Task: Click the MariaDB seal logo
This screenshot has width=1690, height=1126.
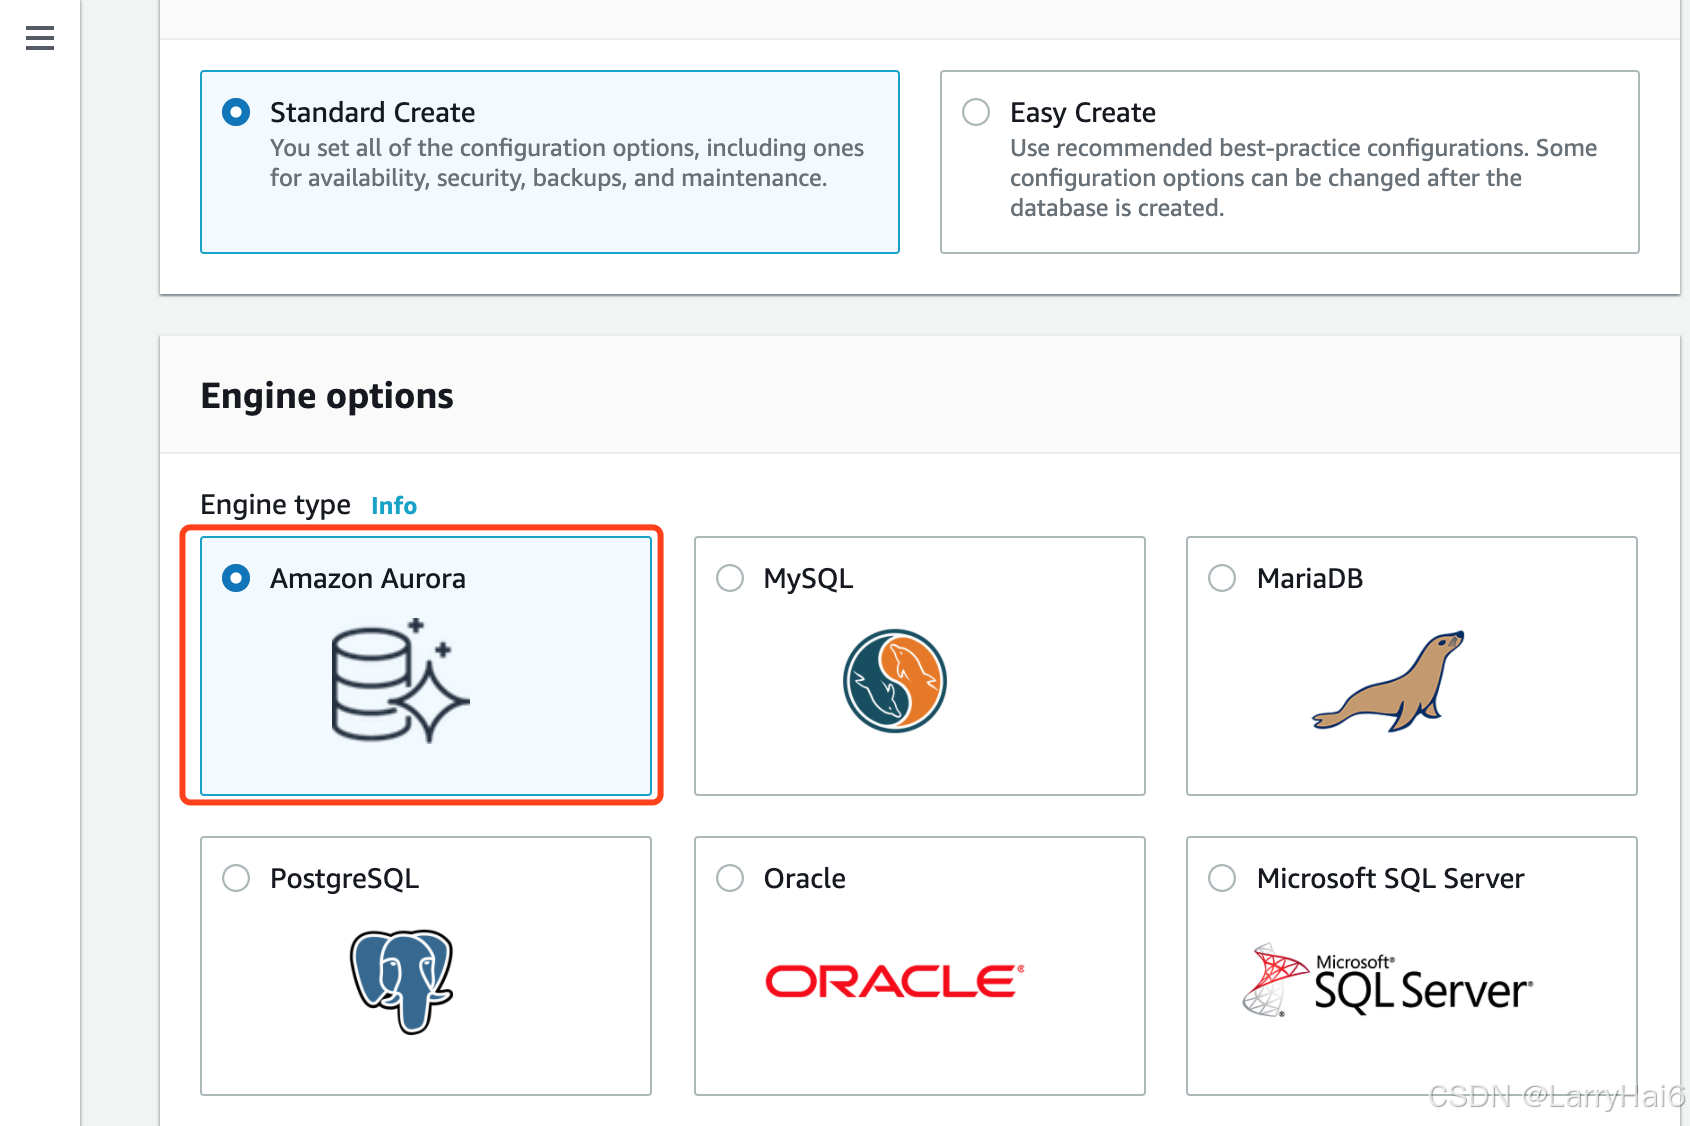Action: tap(1388, 681)
